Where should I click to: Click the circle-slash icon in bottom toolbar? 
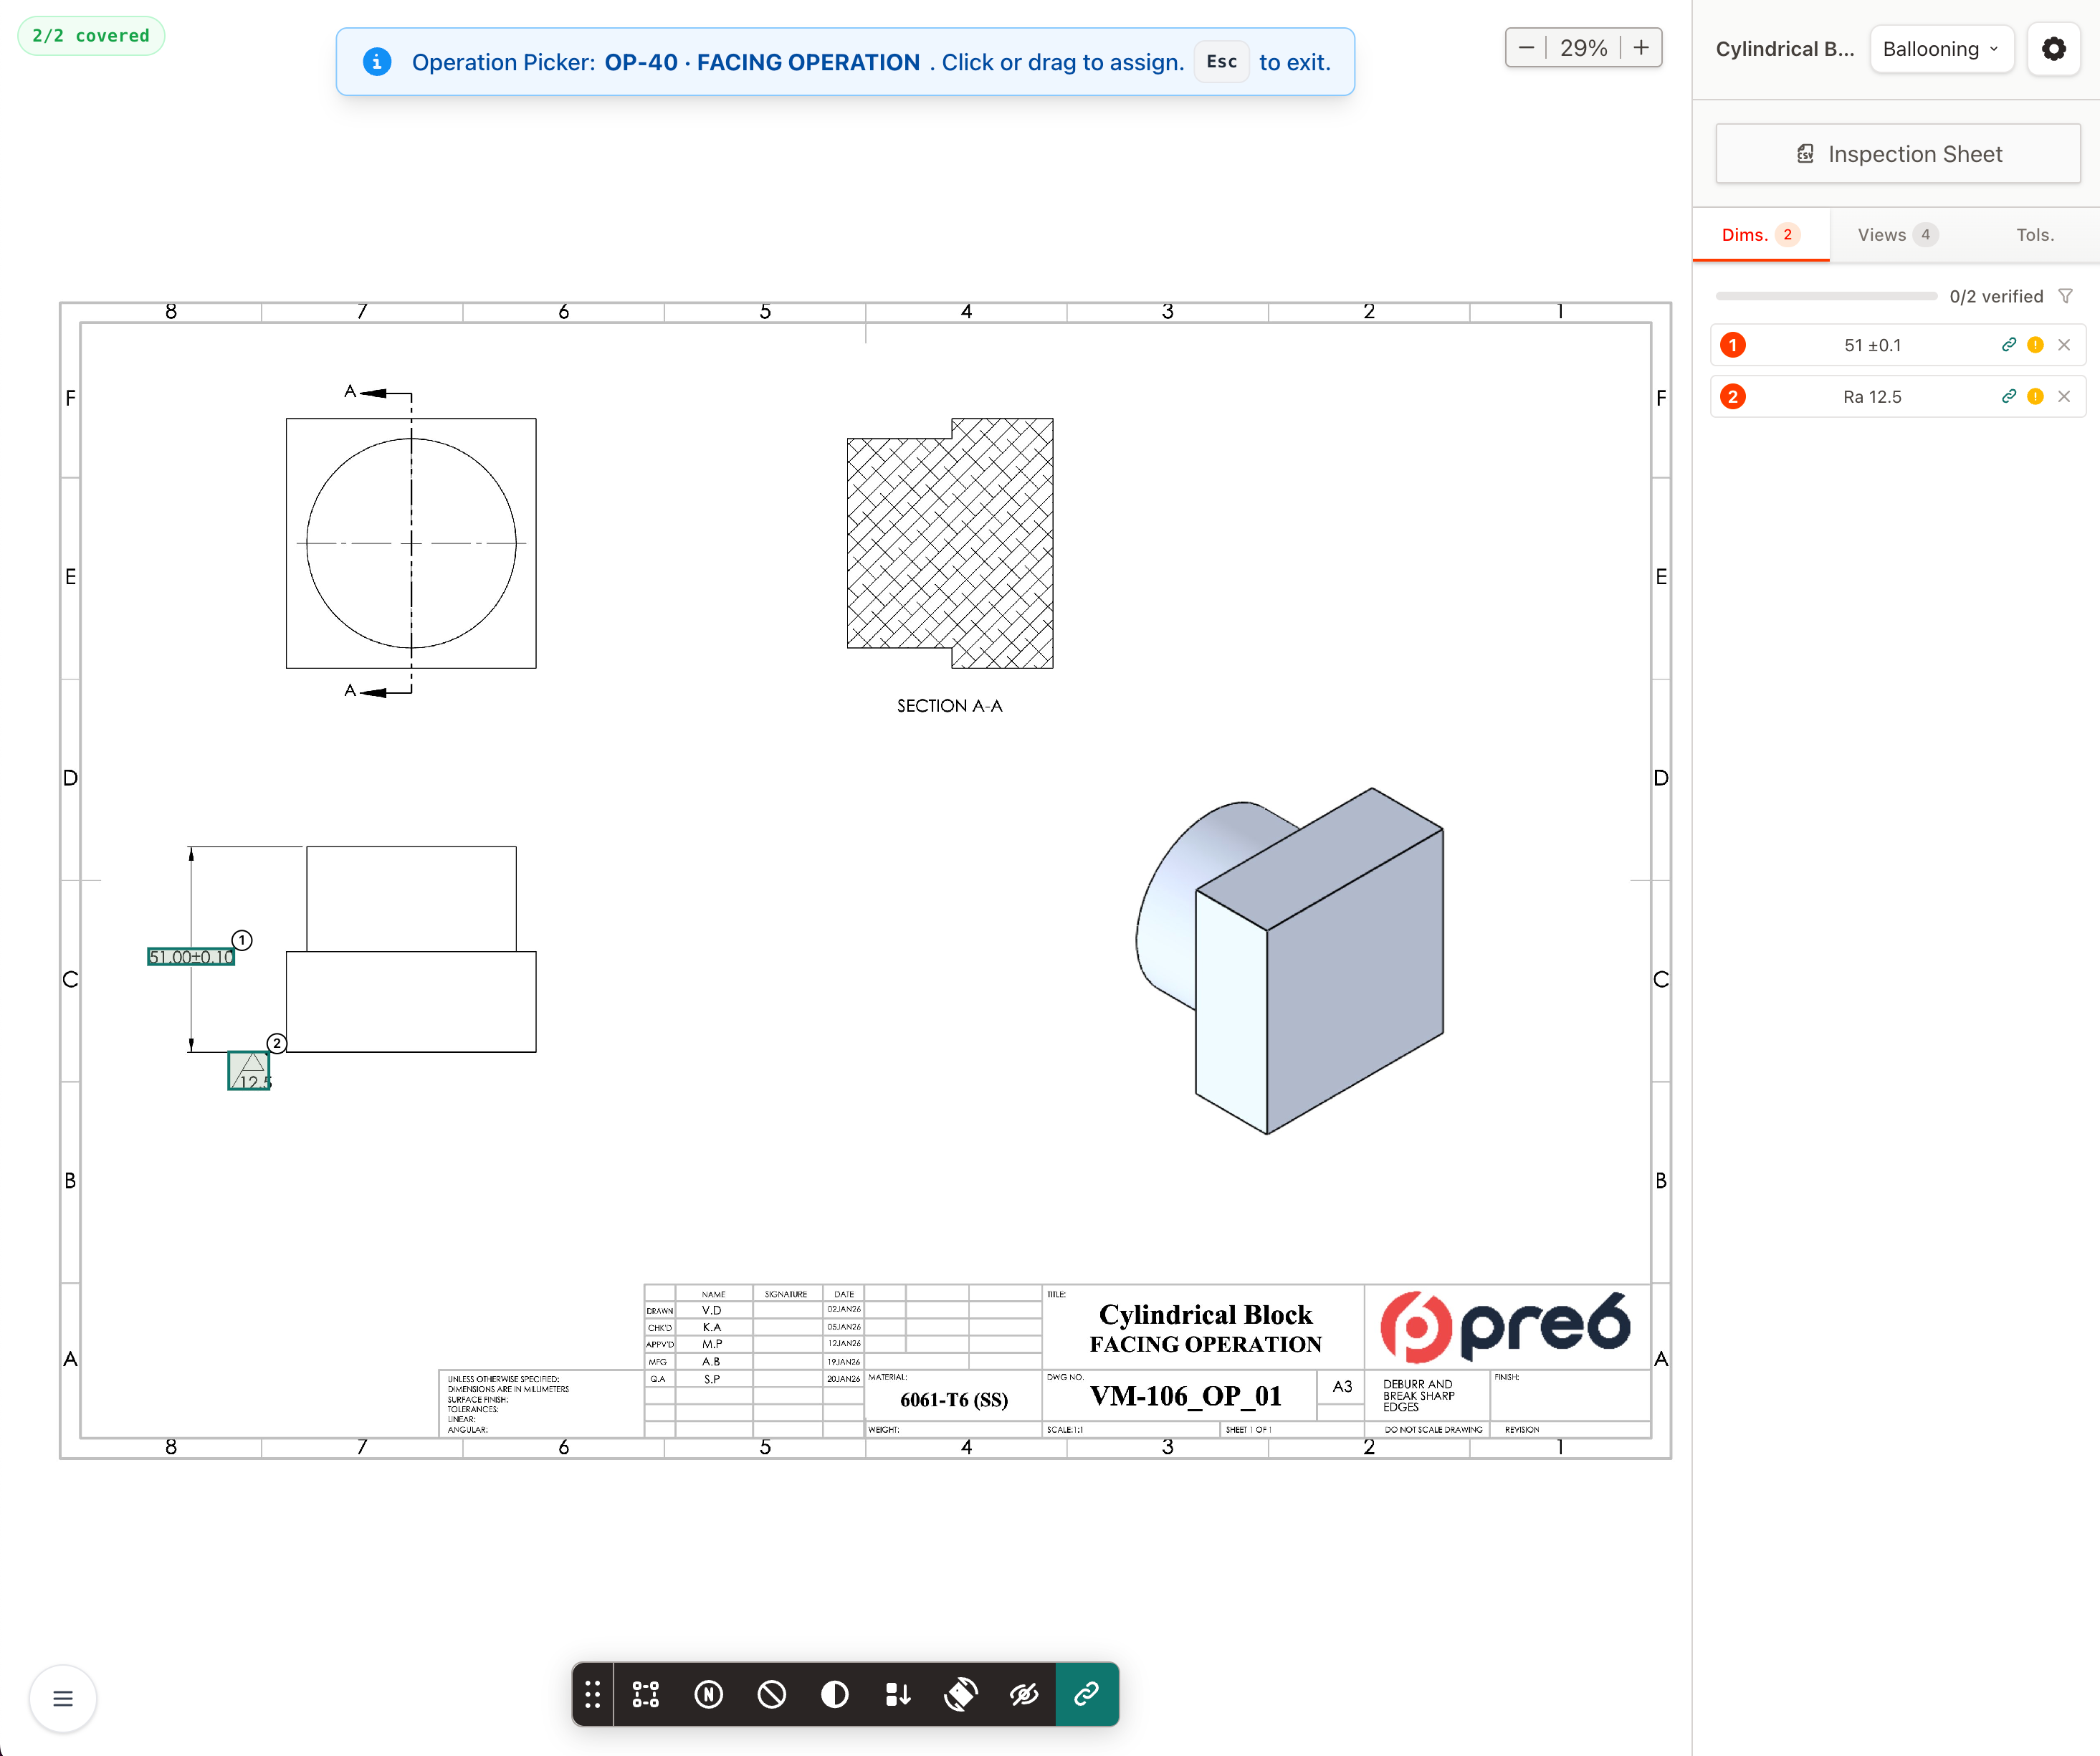click(x=771, y=1694)
